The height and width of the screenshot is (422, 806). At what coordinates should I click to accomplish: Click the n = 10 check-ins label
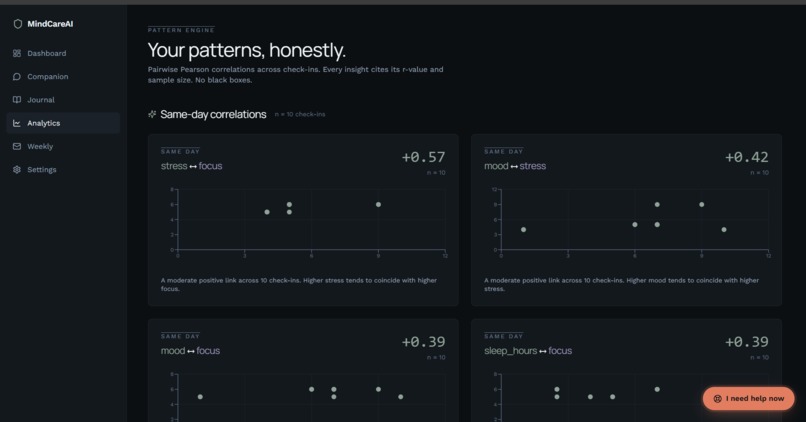pos(300,114)
